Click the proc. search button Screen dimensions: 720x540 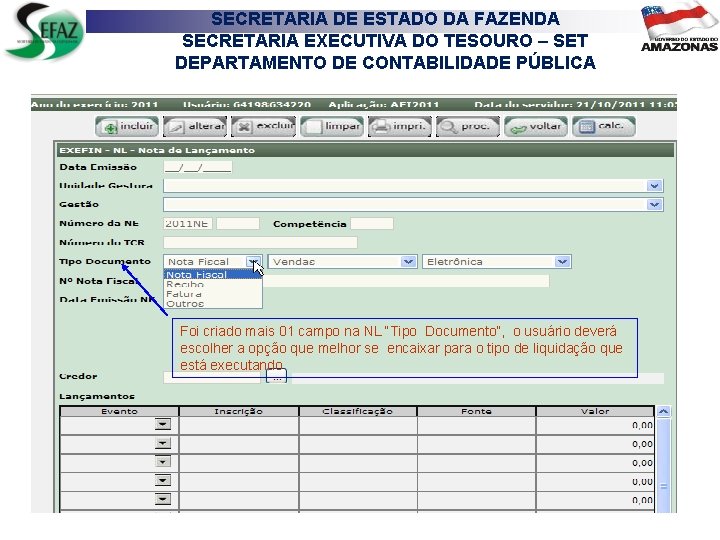tap(468, 126)
